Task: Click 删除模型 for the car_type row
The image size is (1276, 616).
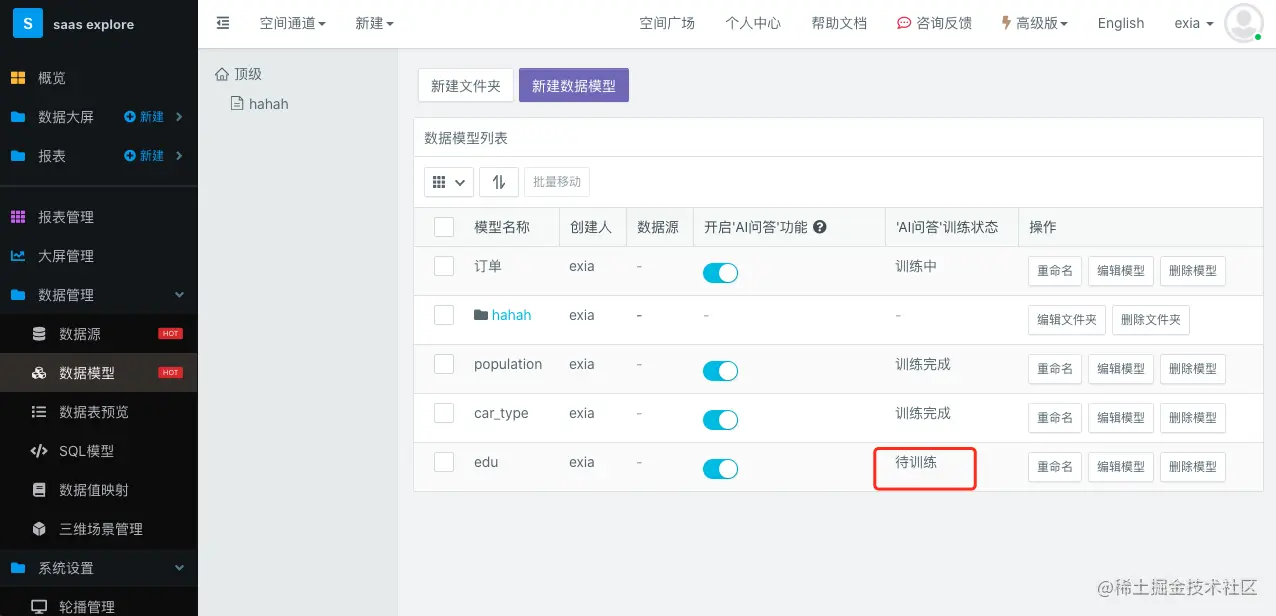Action: click(1193, 418)
